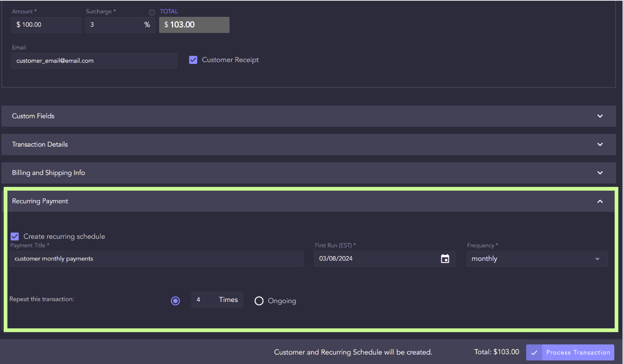Image resolution: width=623 pixels, height=364 pixels.
Task: Edit the Amount field showing $100.00
Action: [46, 25]
